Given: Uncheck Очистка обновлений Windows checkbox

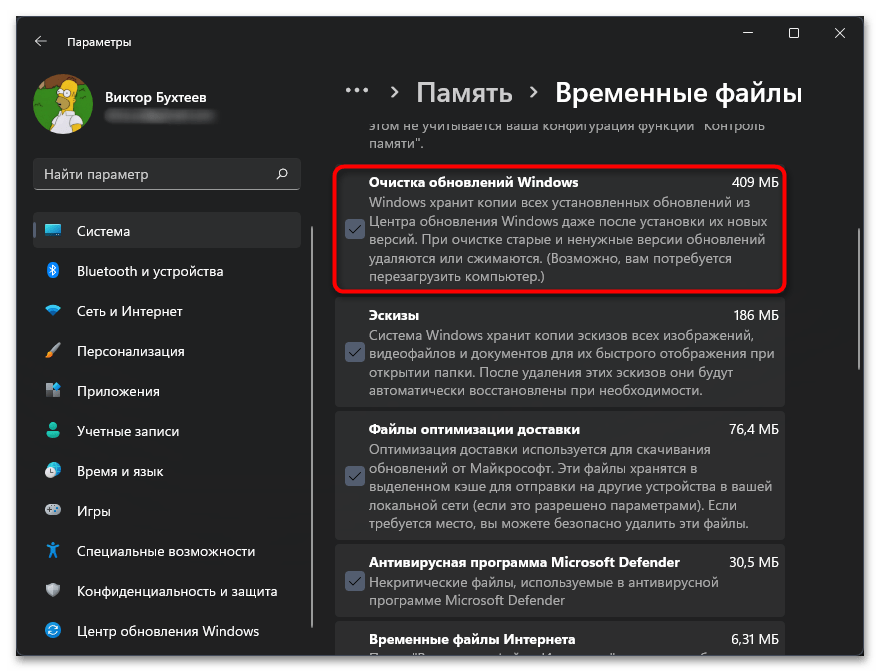Looking at the screenshot, I should 355,229.
